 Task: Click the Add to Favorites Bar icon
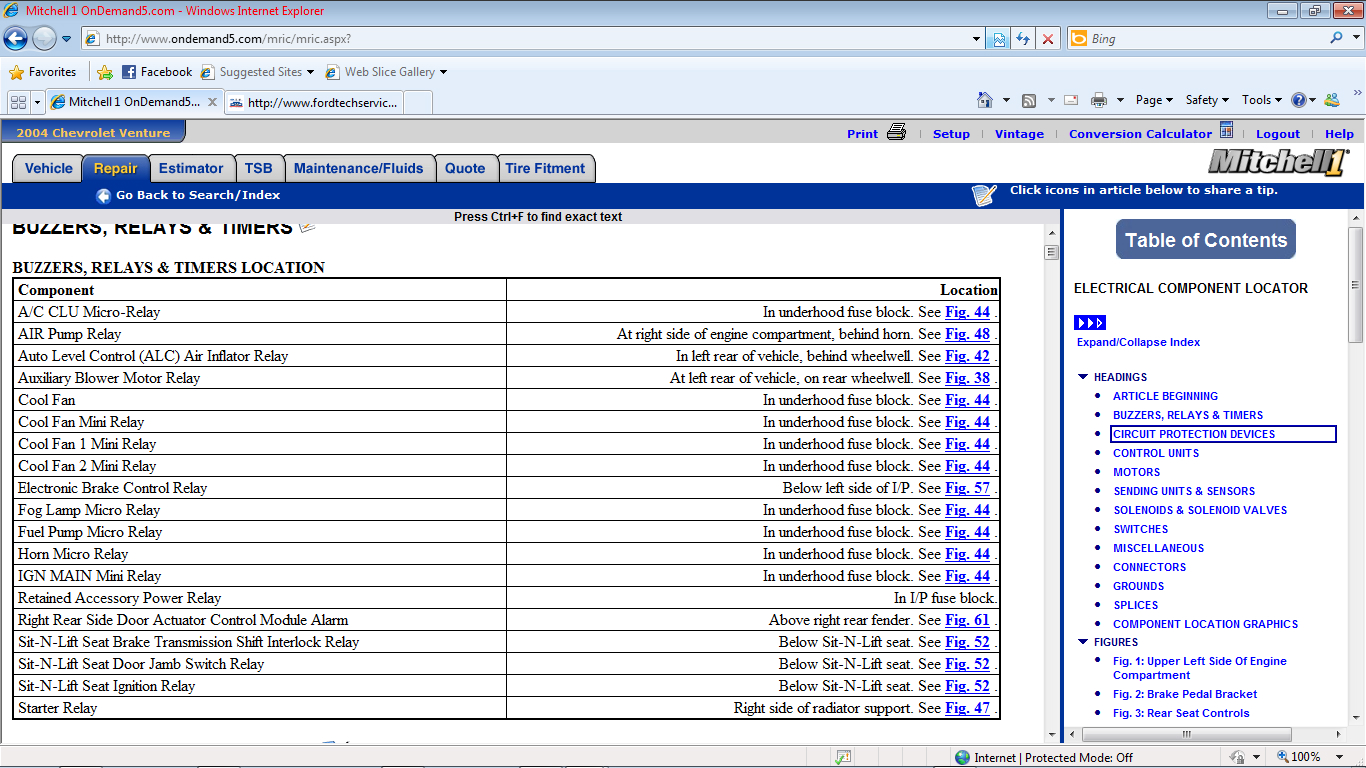pos(105,72)
